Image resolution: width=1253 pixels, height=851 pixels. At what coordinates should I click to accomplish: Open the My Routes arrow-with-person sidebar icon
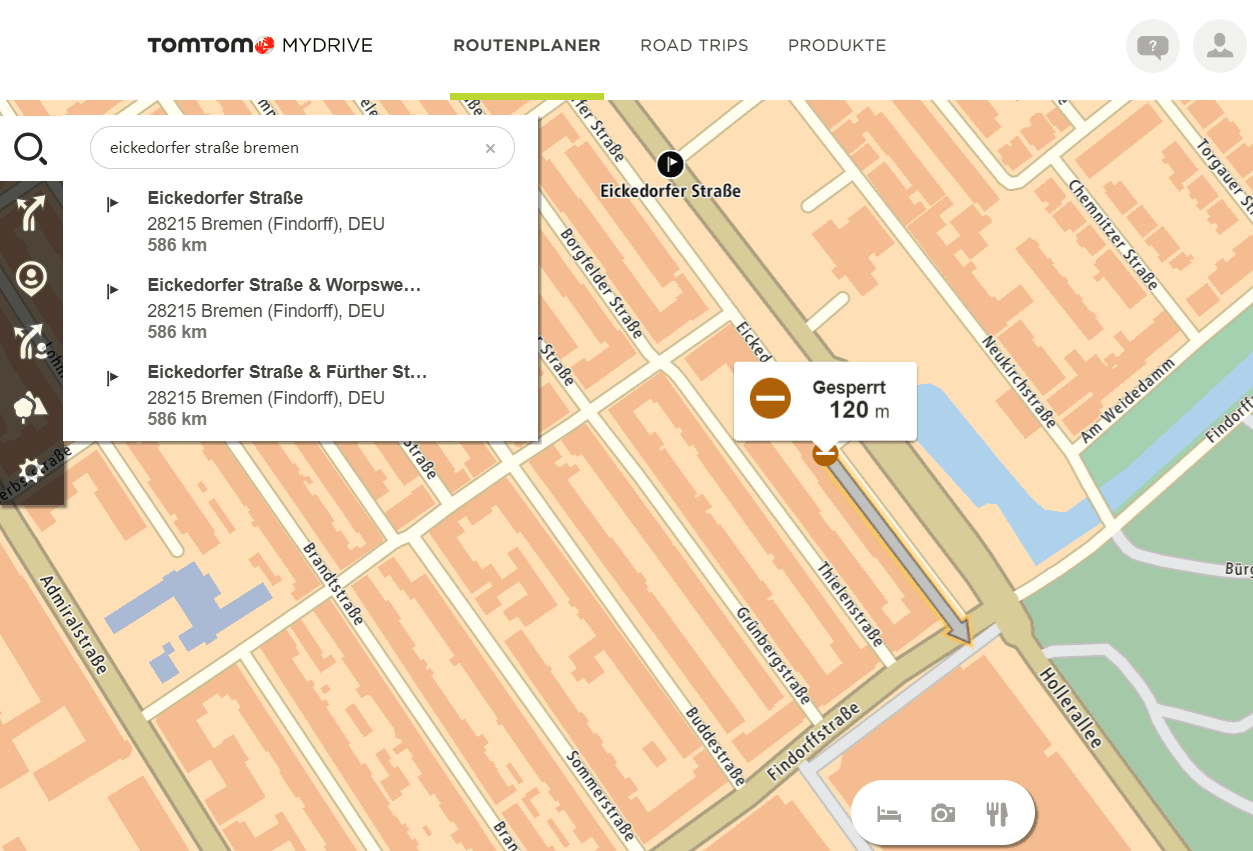click(x=31, y=342)
